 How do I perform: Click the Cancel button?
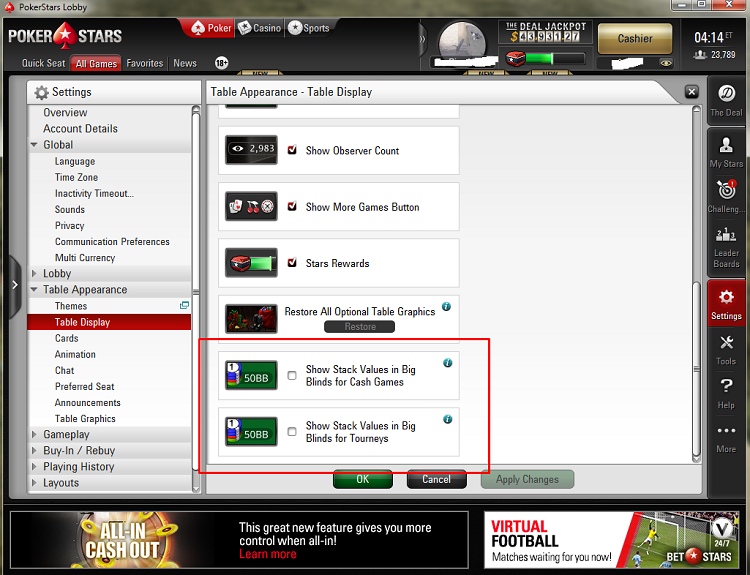point(436,479)
